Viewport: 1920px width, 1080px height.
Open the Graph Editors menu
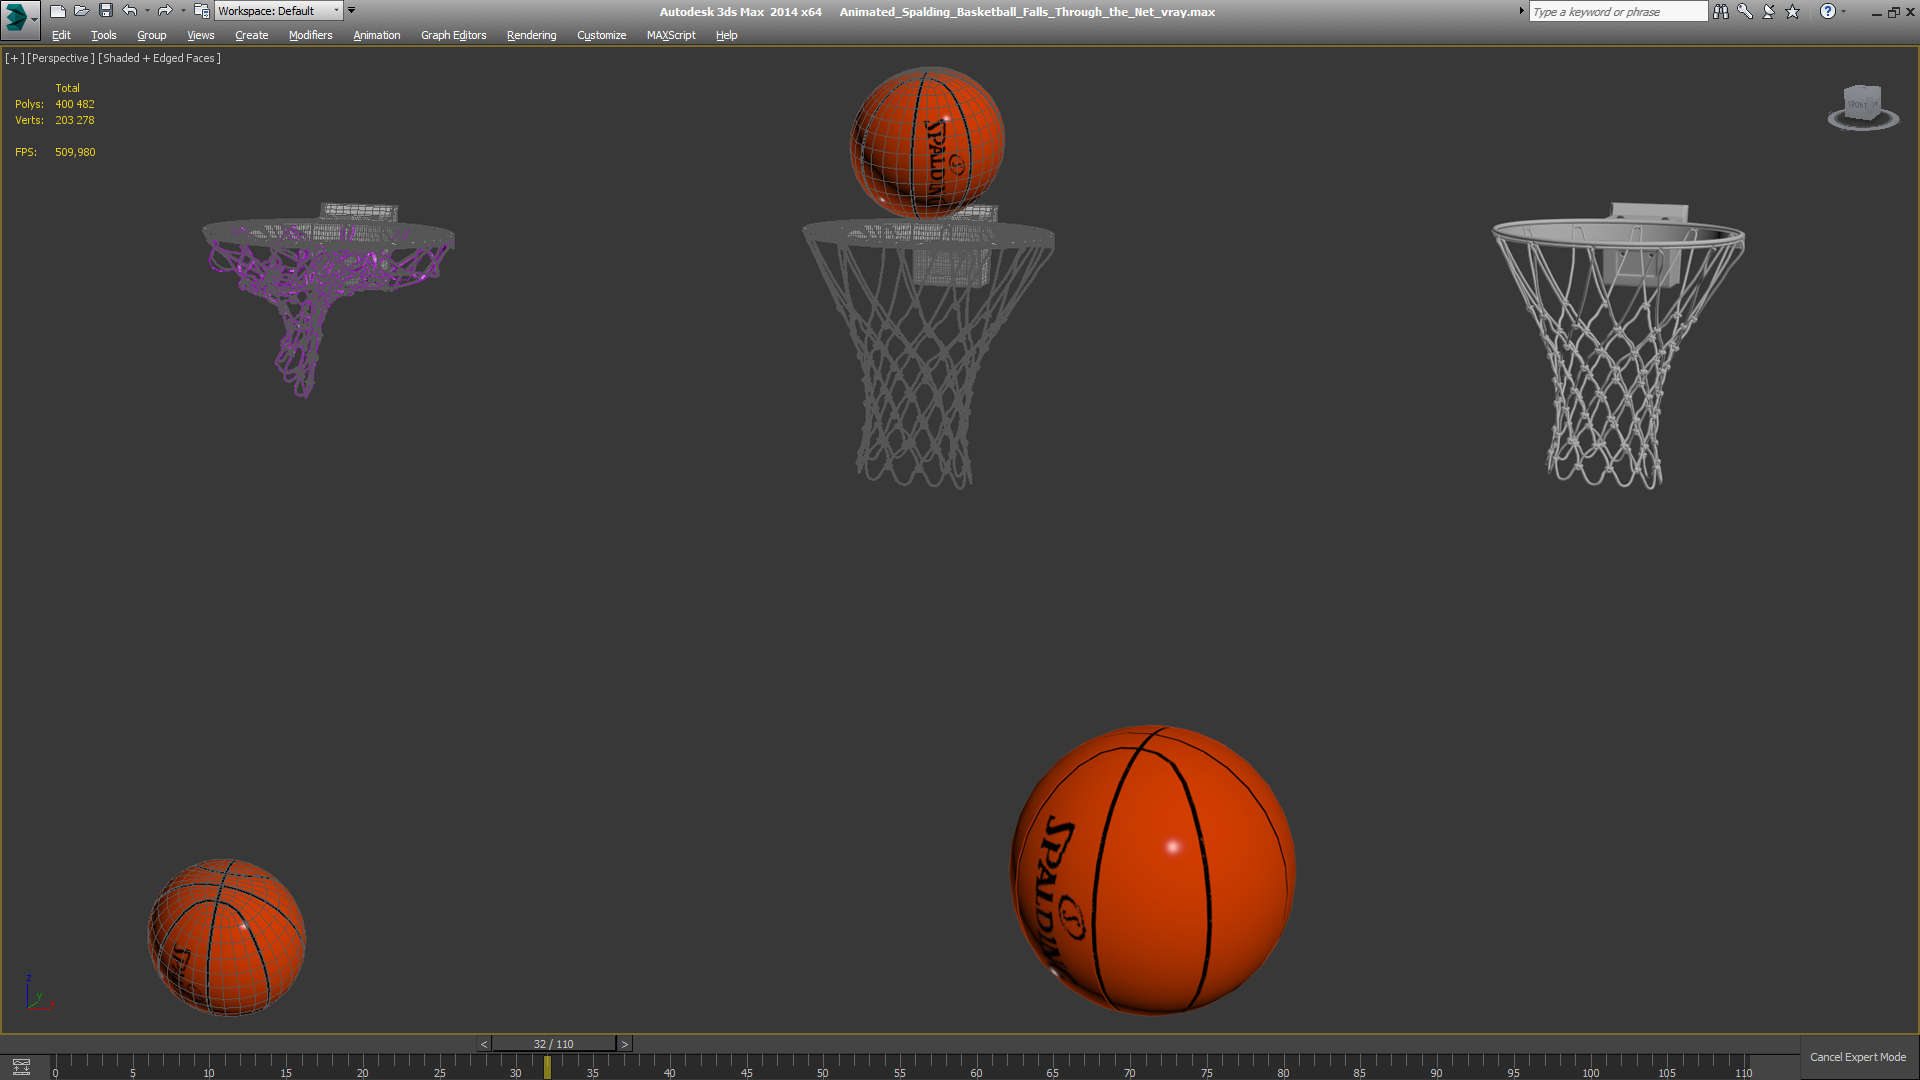click(x=454, y=35)
